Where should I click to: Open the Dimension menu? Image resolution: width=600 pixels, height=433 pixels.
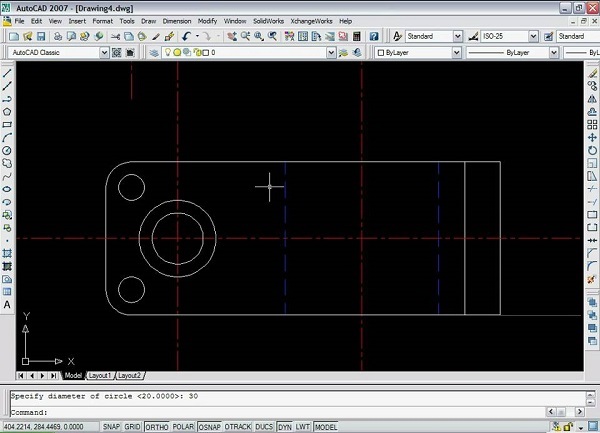(177, 21)
